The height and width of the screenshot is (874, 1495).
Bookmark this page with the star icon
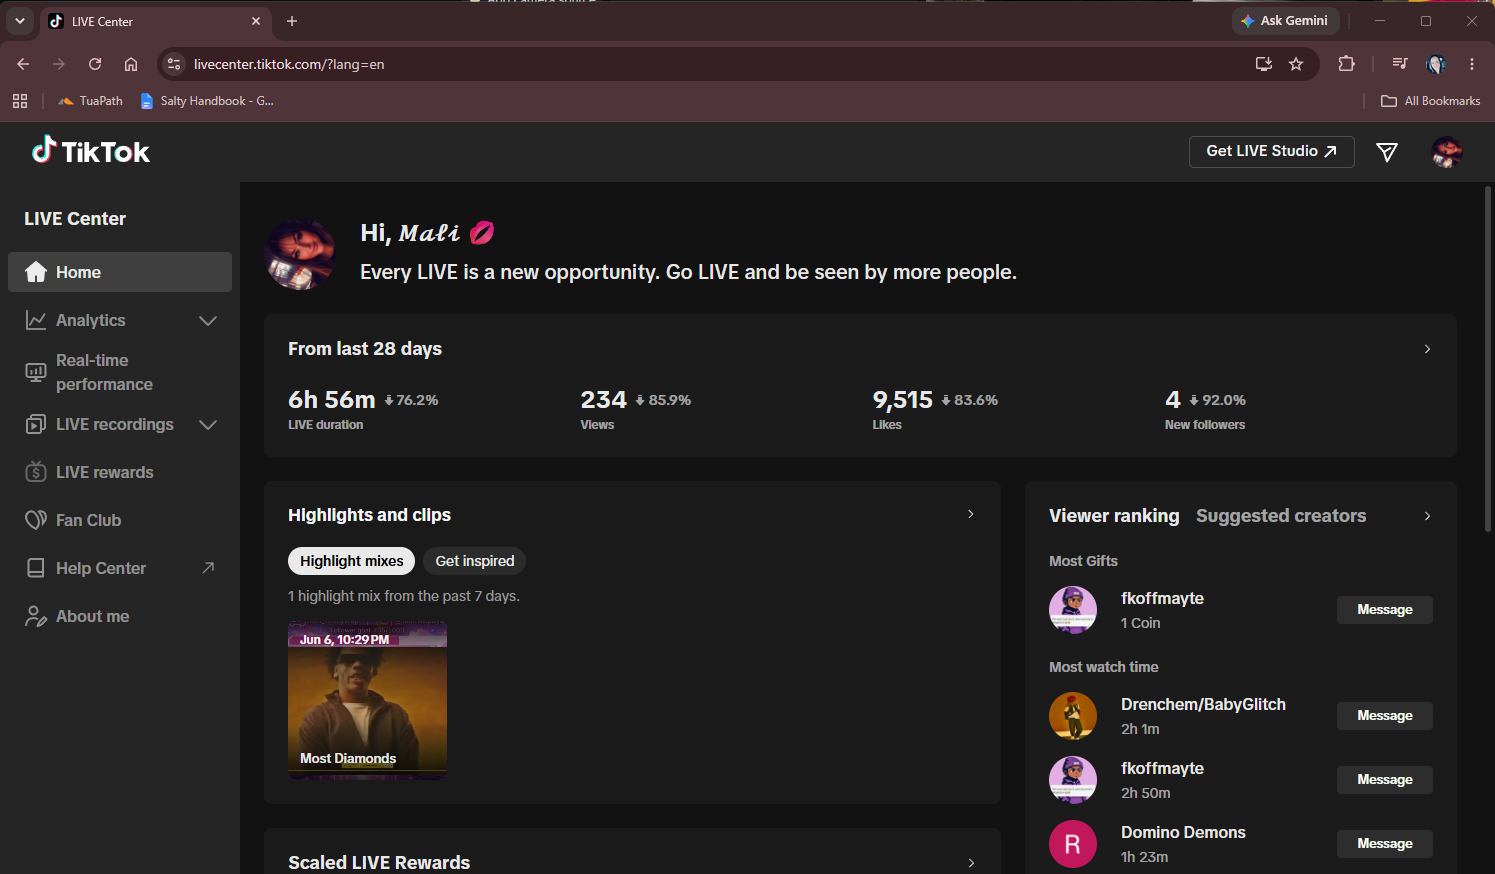(x=1296, y=64)
